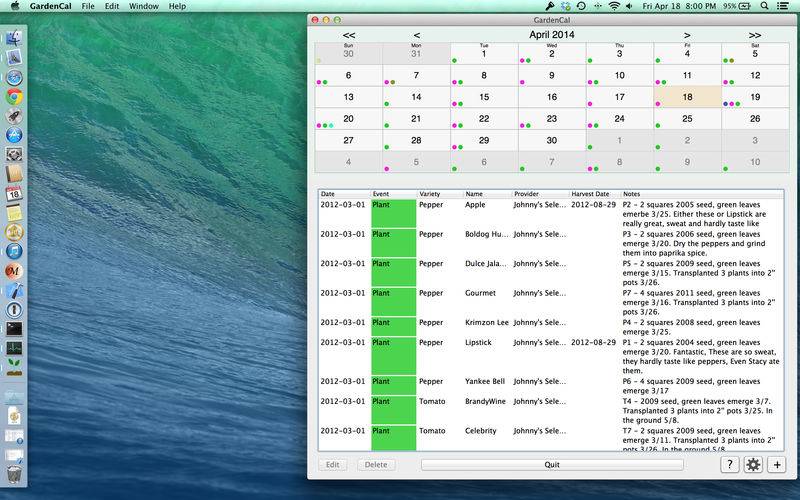The height and width of the screenshot is (500, 800).
Task: Open Spotlight search in menu bar
Action: (x=764, y=6)
